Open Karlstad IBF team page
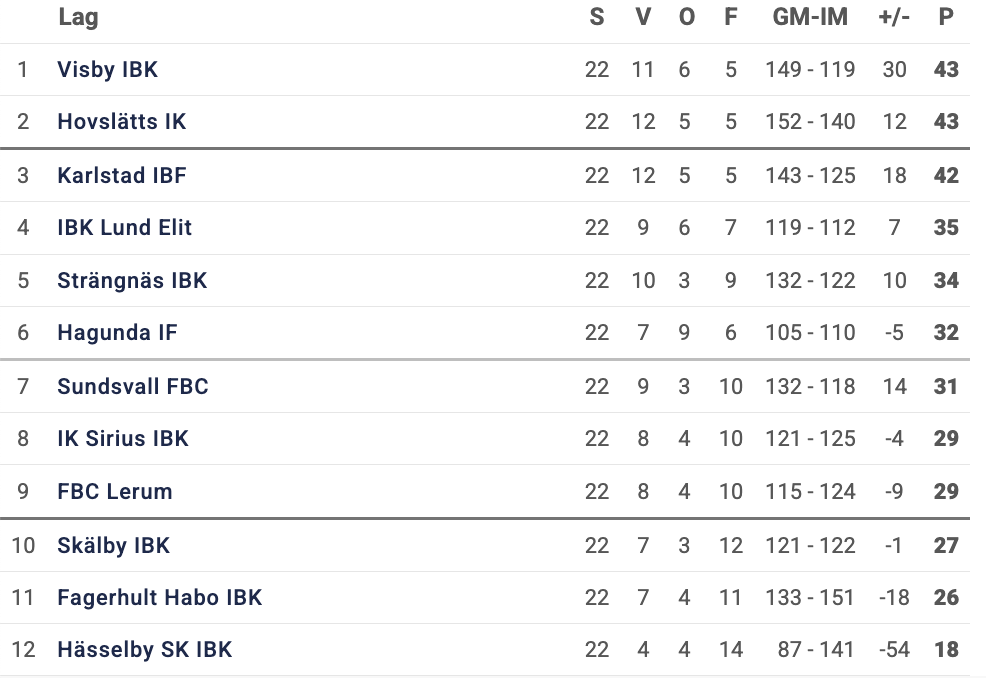The height and width of the screenshot is (678, 986). click(122, 176)
